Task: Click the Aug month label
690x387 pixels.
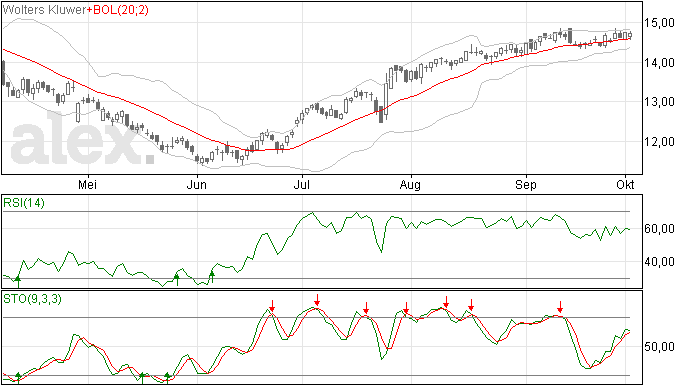Action: coord(410,184)
